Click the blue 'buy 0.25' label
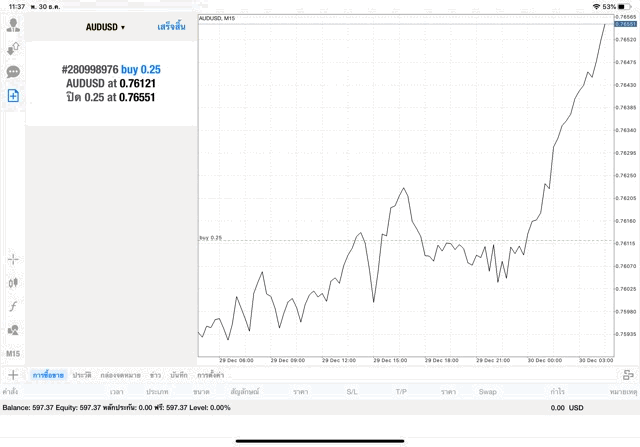 [x=141, y=69]
